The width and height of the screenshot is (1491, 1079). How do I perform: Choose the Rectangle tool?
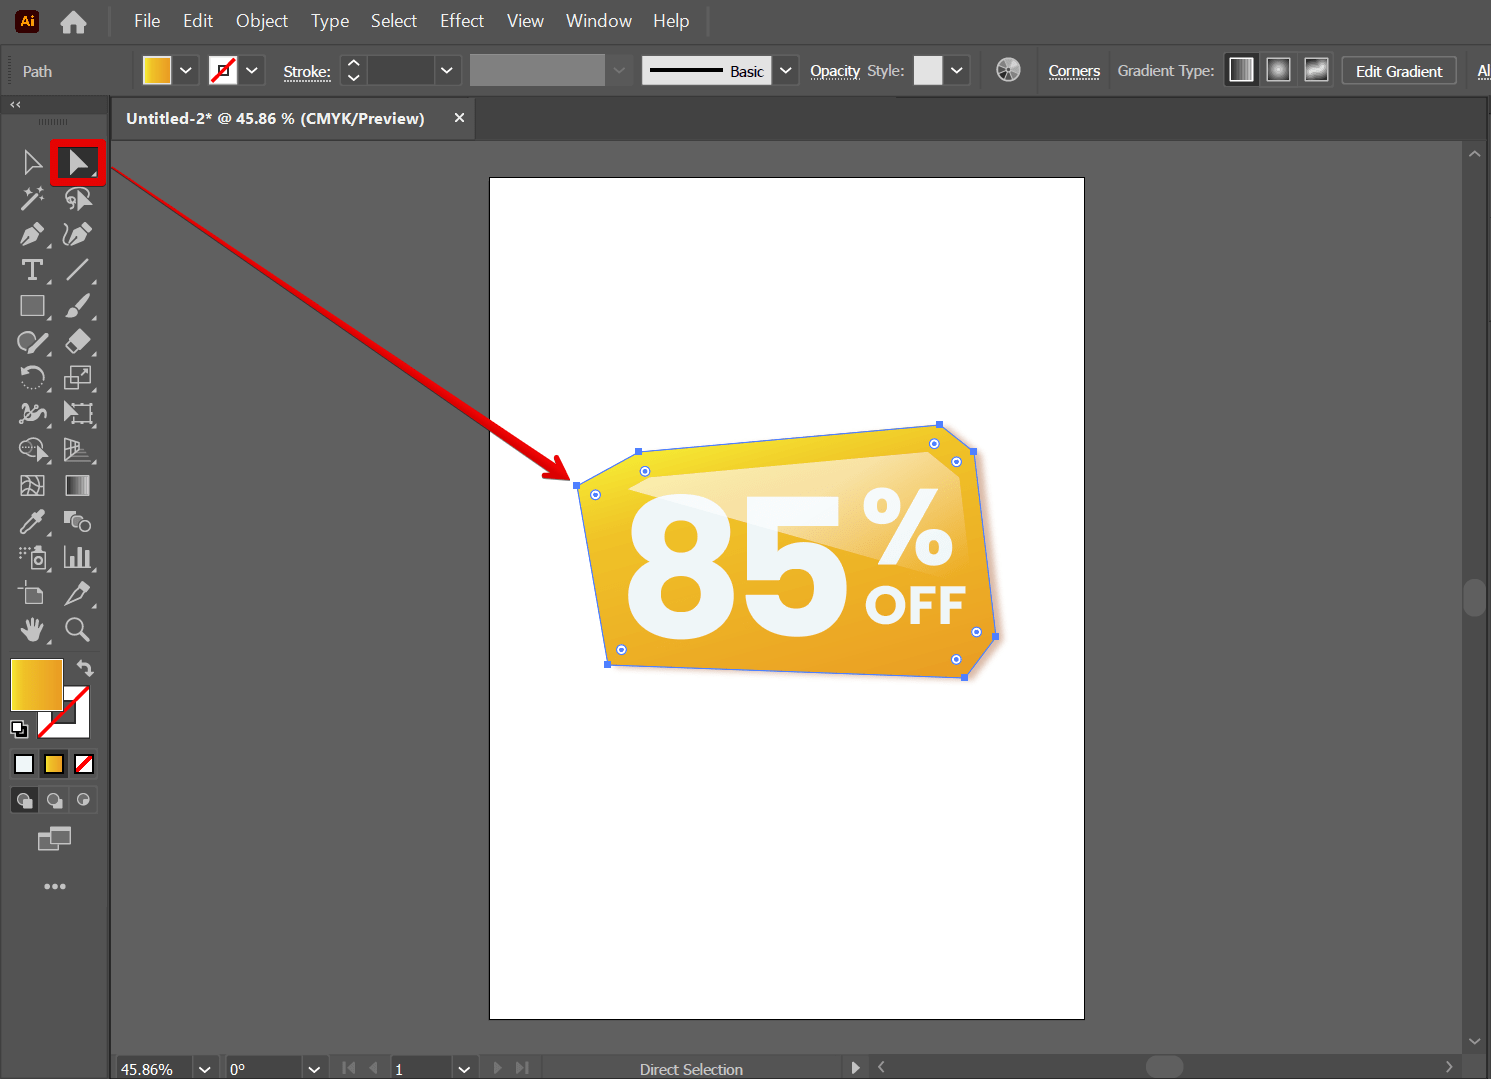click(x=32, y=306)
